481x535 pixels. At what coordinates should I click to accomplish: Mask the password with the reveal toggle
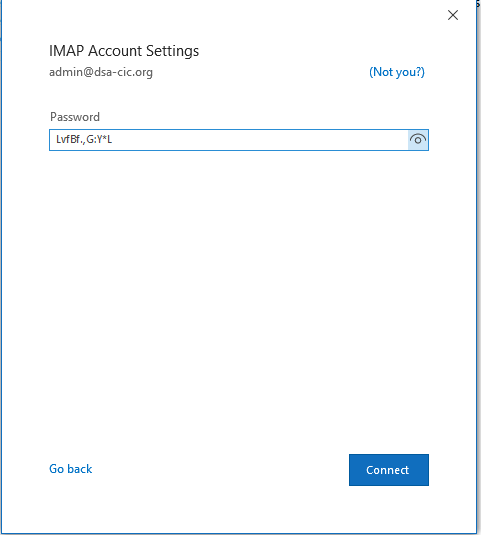418,140
